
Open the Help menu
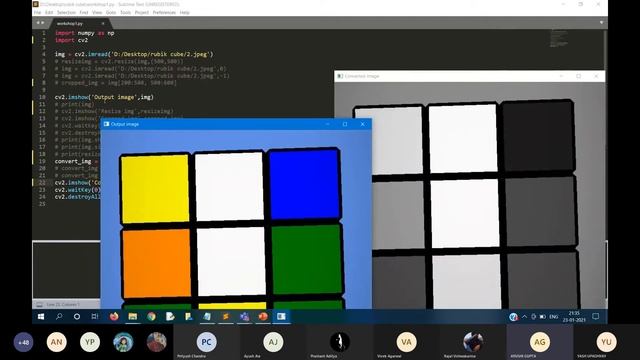coord(184,13)
